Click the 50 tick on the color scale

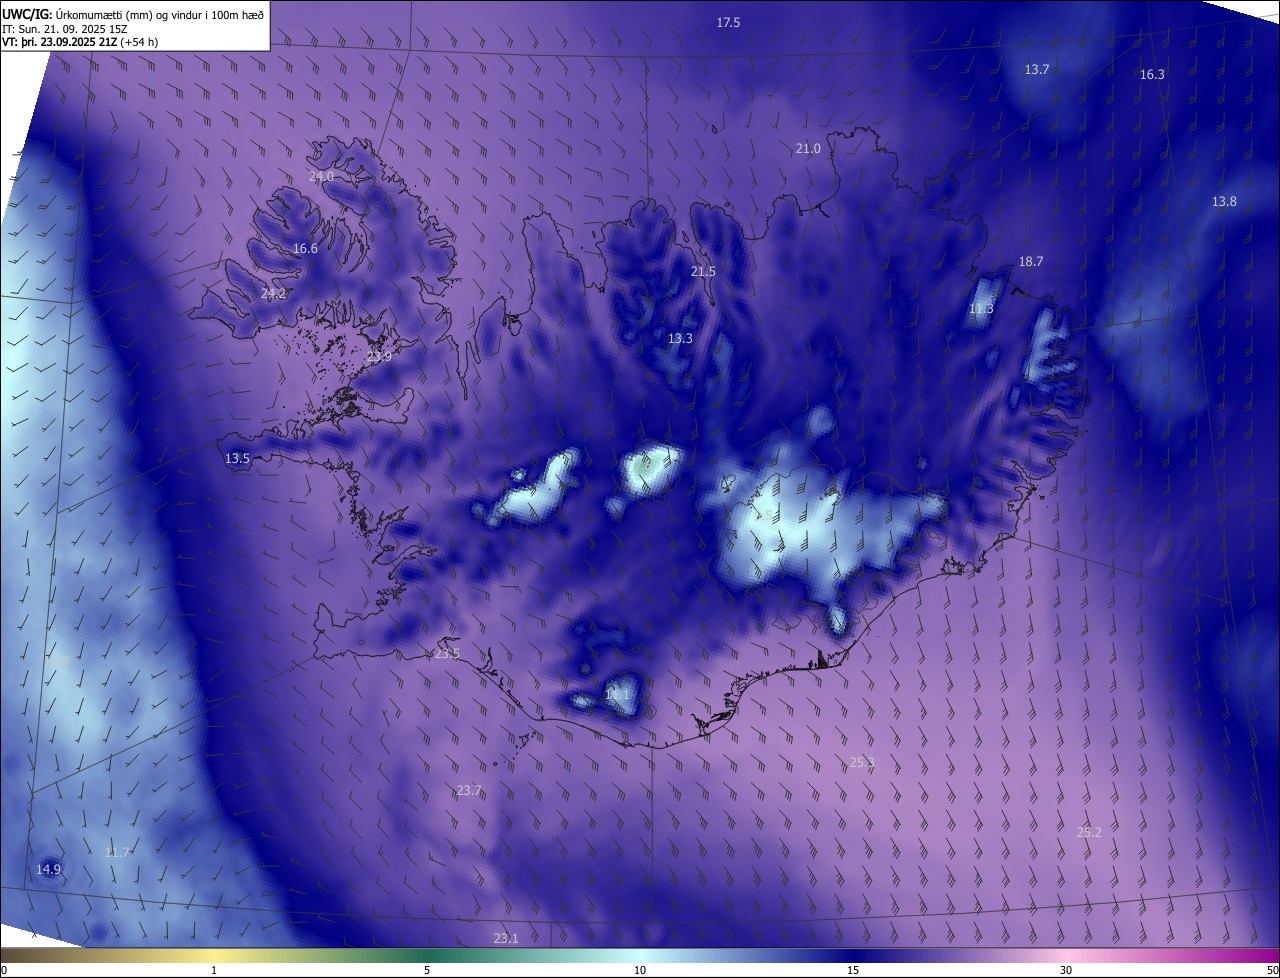click(x=1272, y=970)
